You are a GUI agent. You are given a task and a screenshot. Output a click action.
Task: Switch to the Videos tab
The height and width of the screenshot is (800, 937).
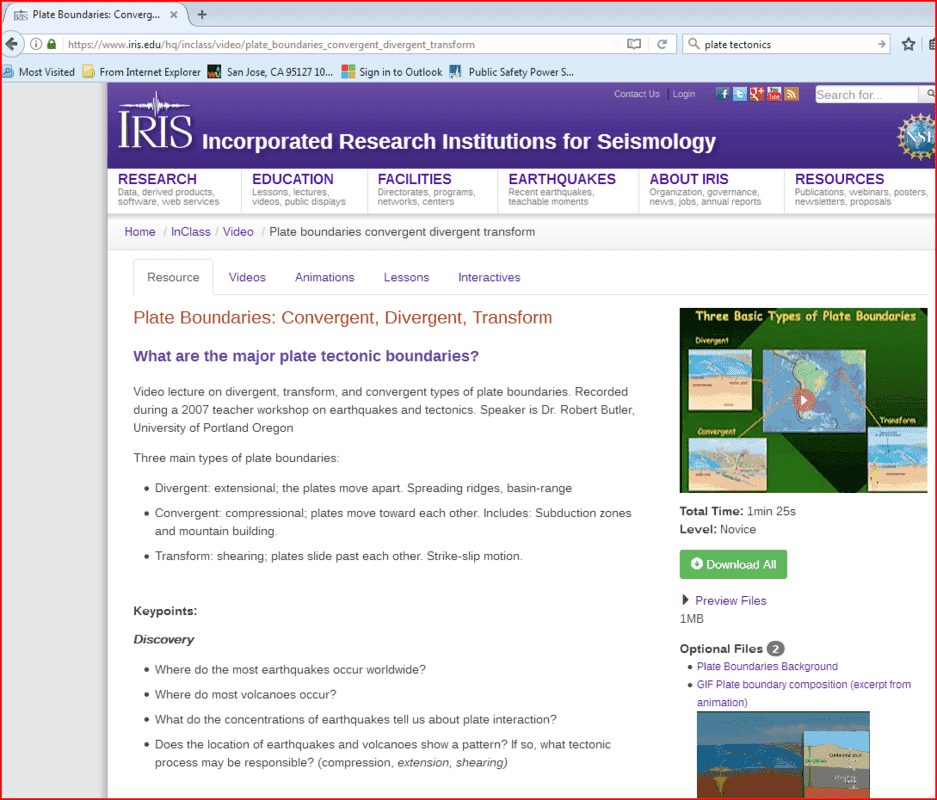[247, 277]
